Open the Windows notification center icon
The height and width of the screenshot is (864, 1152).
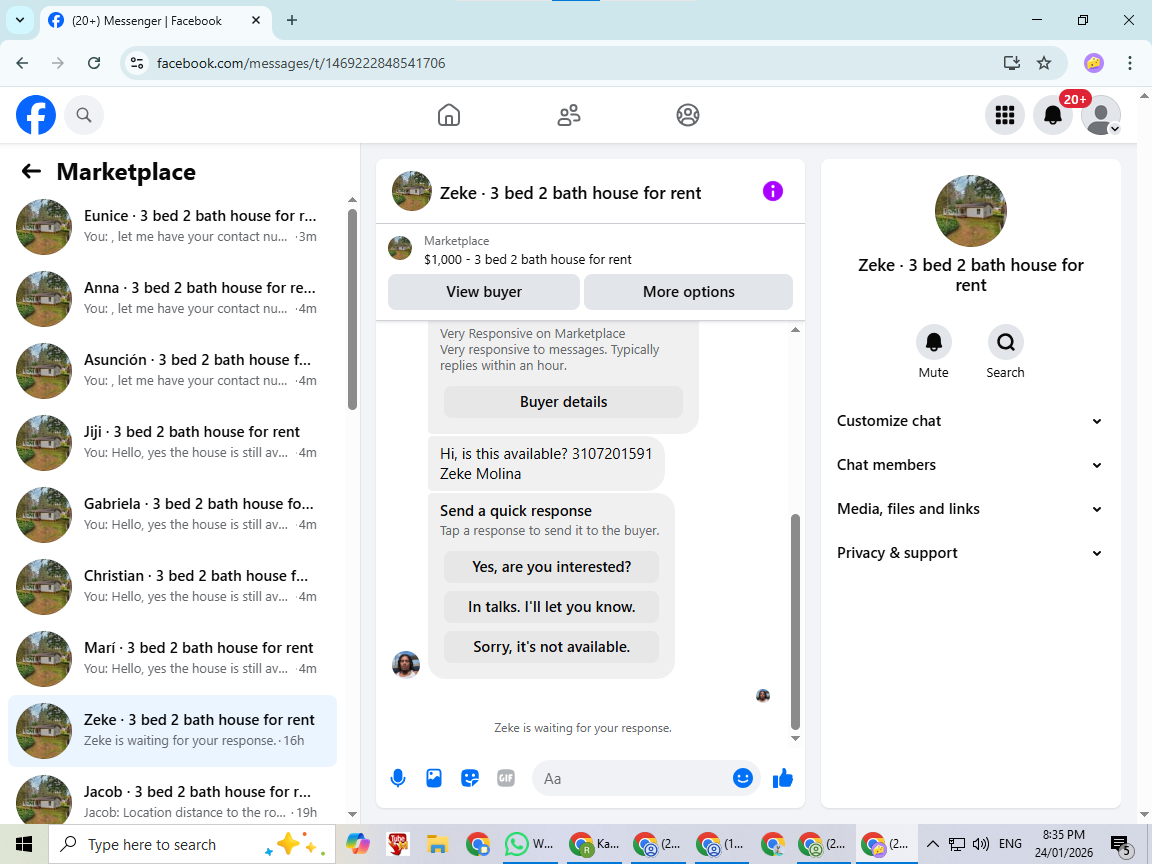[x=1121, y=845]
